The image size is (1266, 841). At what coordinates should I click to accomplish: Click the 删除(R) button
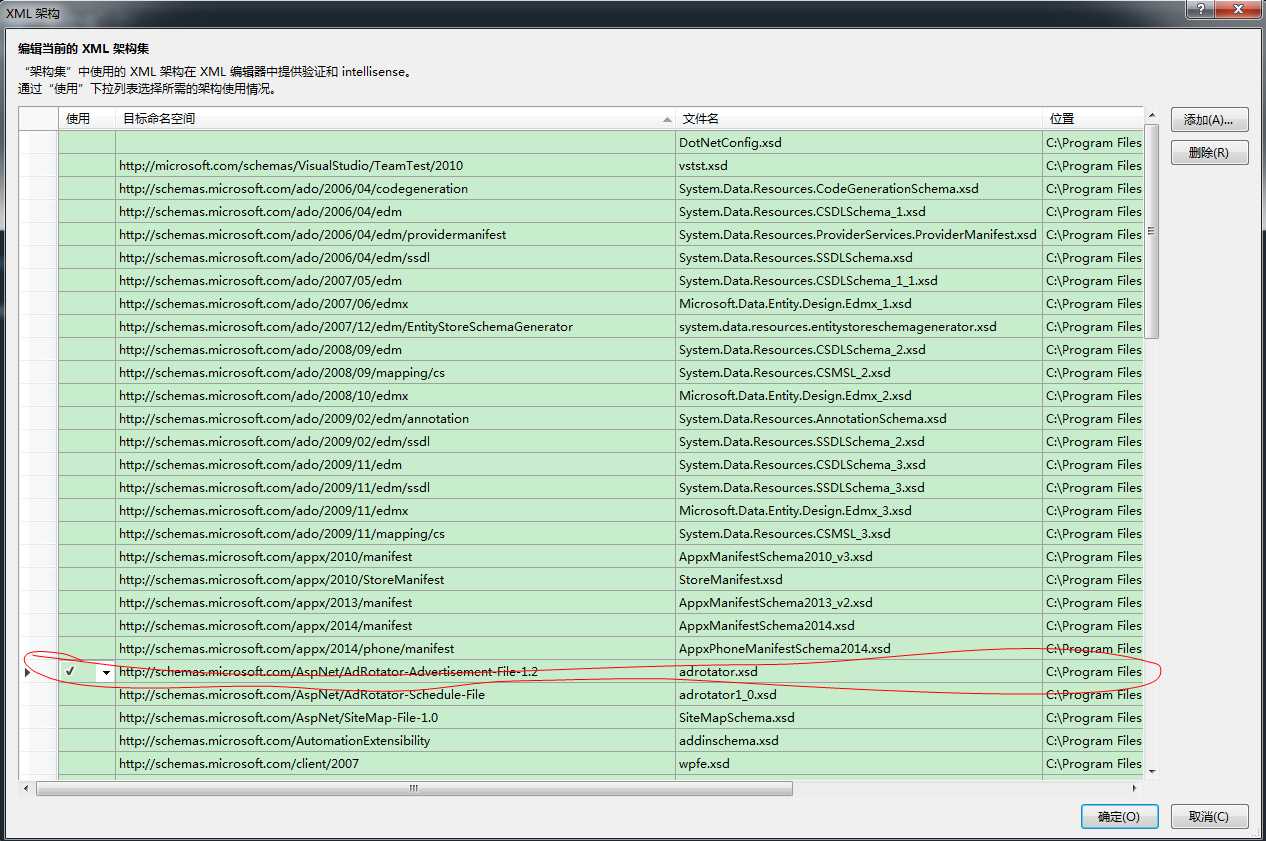pyautogui.click(x=1210, y=153)
